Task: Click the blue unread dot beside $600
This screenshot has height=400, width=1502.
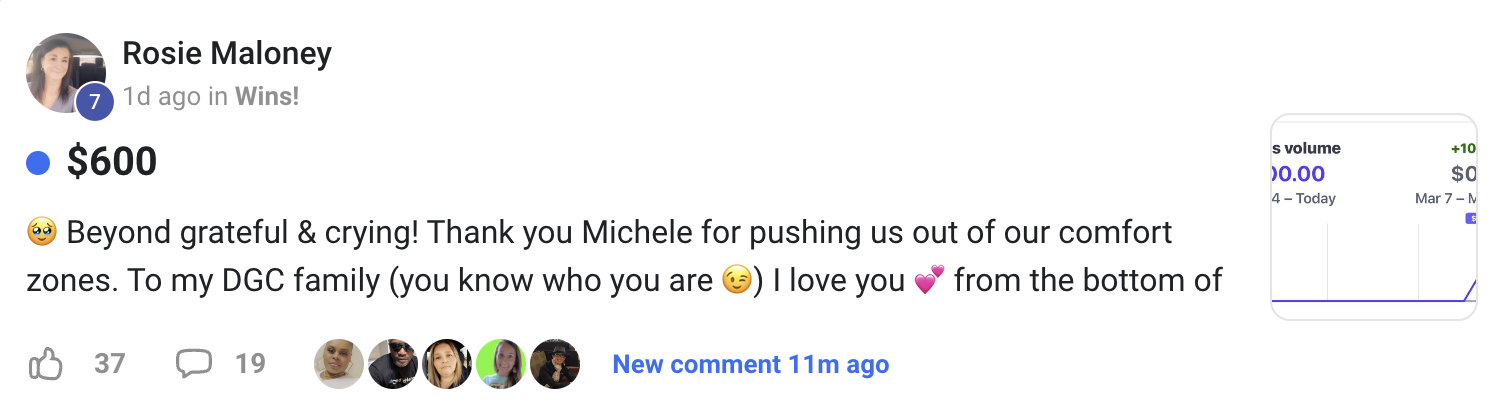Action: click(38, 162)
